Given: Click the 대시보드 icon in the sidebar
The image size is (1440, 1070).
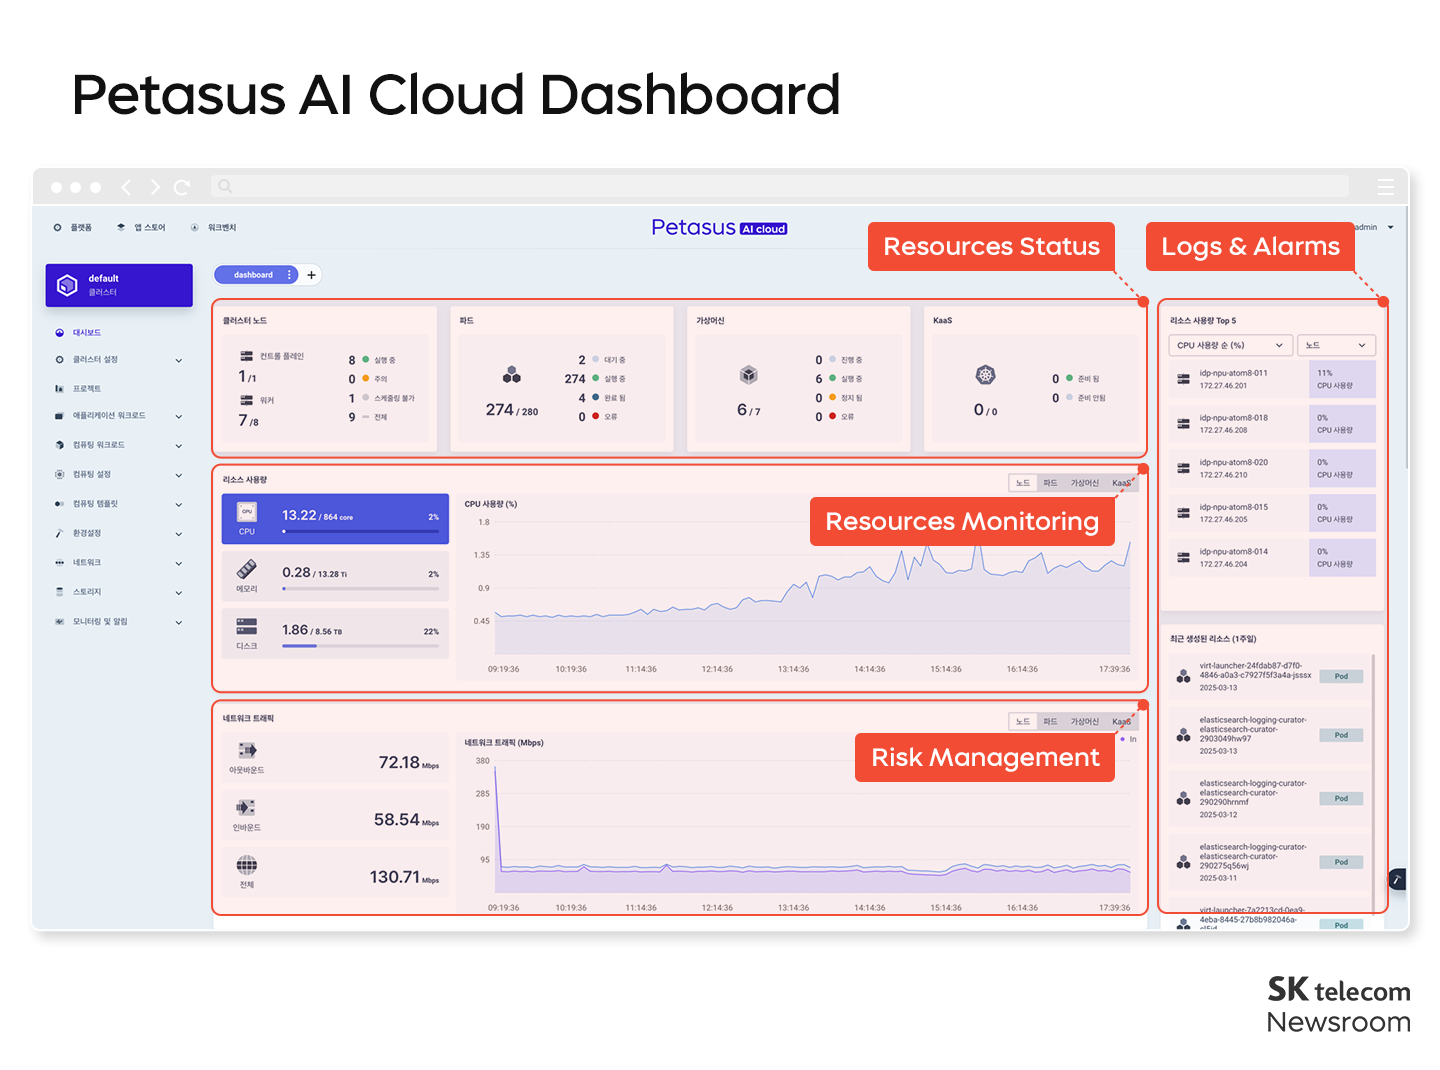Looking at the screenshot, I should pos(60,333).
